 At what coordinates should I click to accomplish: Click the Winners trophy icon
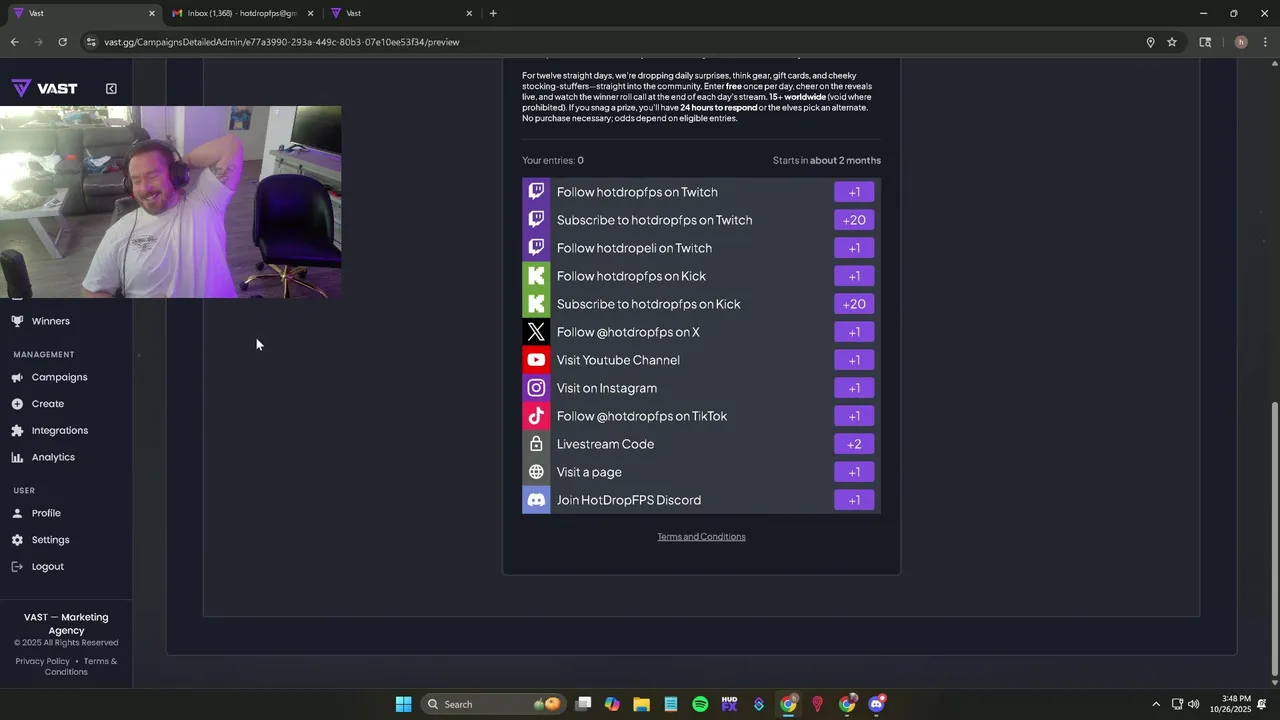coord(17,321)
